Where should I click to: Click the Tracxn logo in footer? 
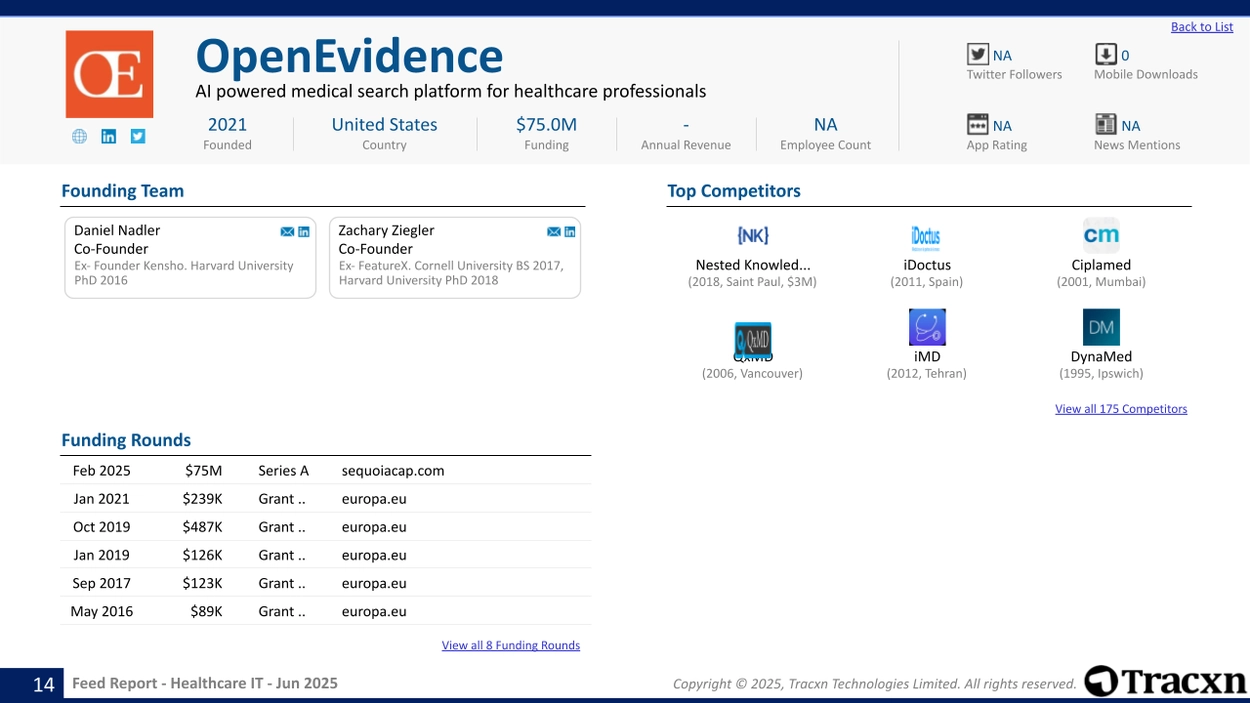click(1166, 681)
